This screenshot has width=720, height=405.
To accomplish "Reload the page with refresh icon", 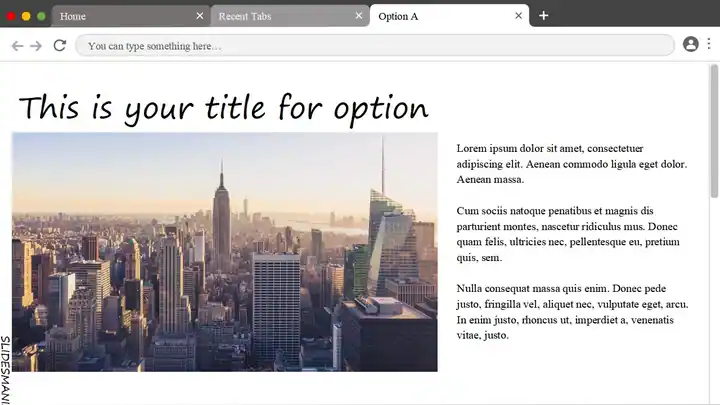I will point(60,45).
